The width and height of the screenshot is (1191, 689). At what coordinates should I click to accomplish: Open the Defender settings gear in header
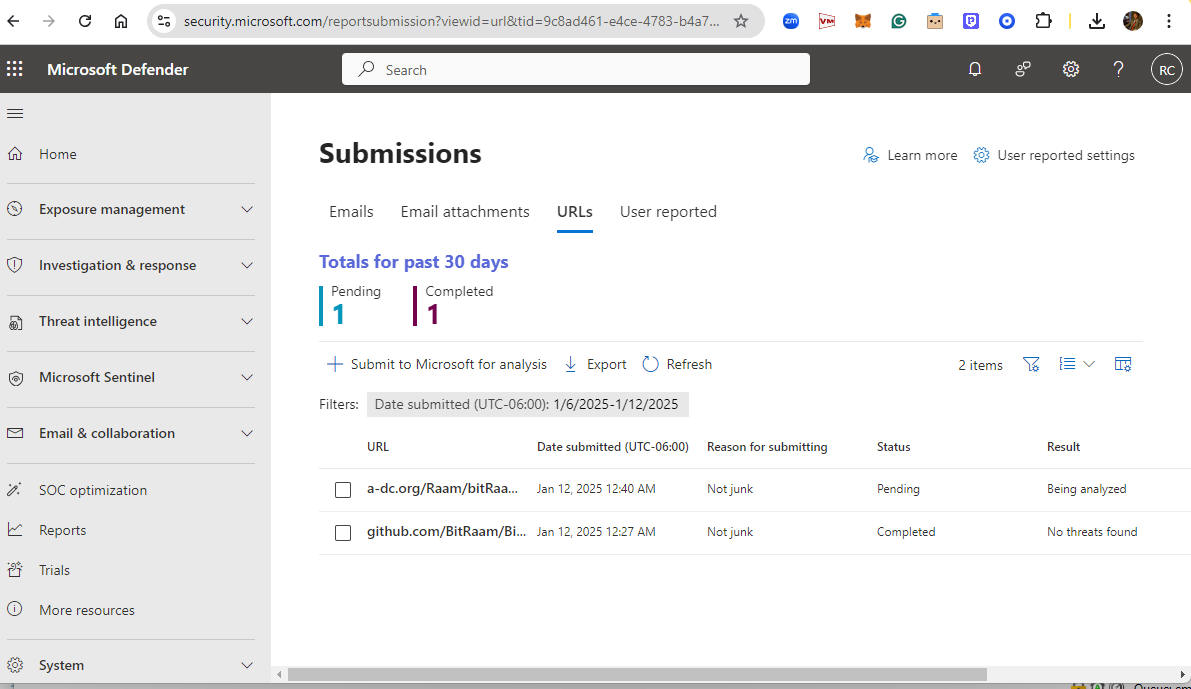click(1070, 69)
